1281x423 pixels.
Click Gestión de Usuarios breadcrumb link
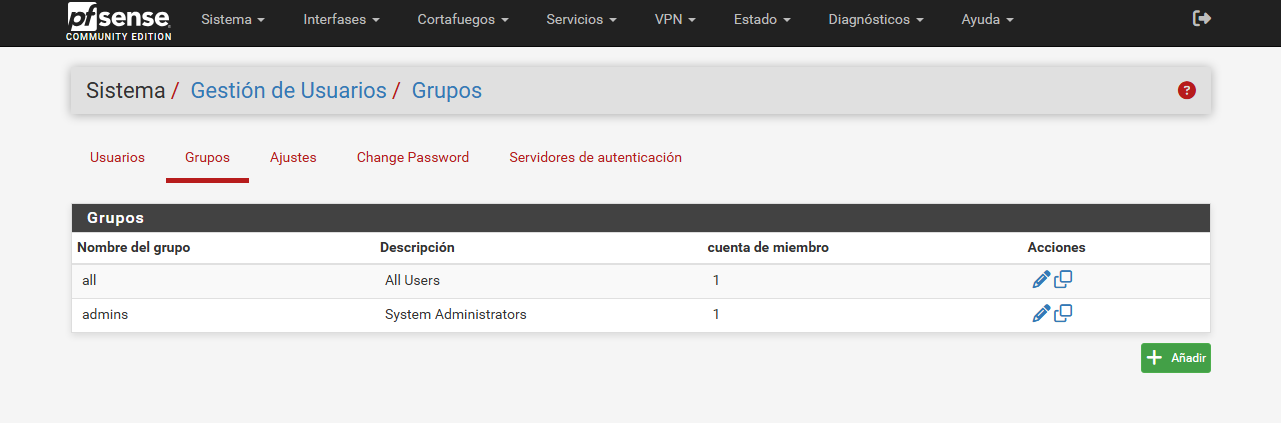[288, 91]
